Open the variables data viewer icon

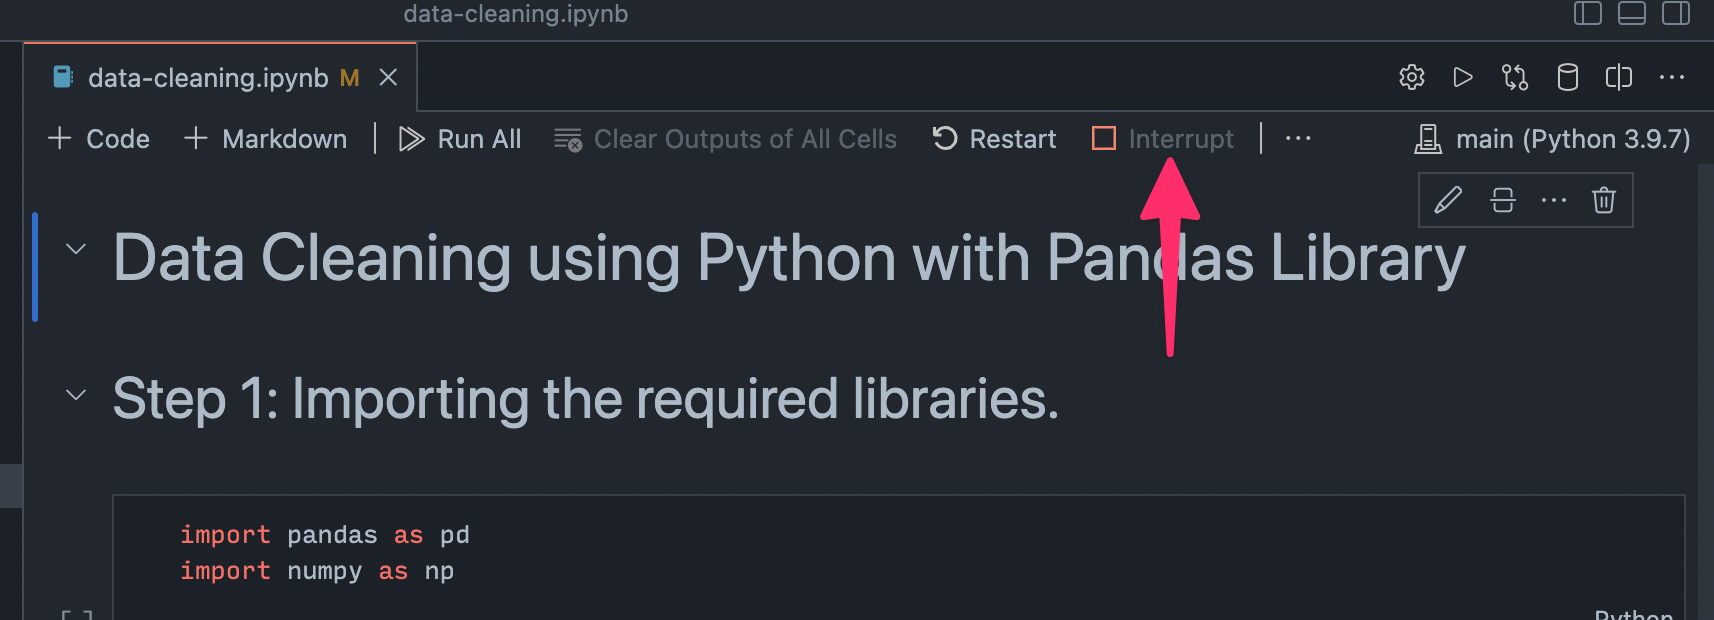(1567, 77)
